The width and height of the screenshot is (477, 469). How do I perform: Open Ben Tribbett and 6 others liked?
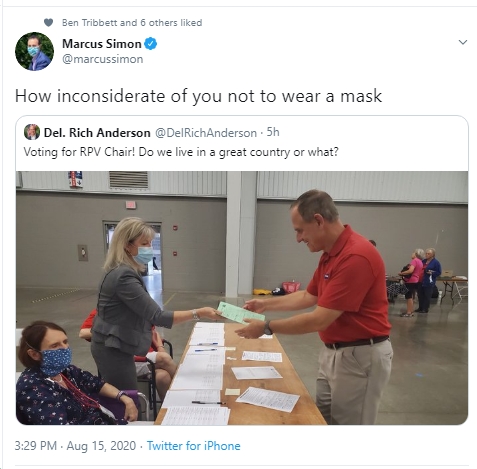(x=132, y=23)
